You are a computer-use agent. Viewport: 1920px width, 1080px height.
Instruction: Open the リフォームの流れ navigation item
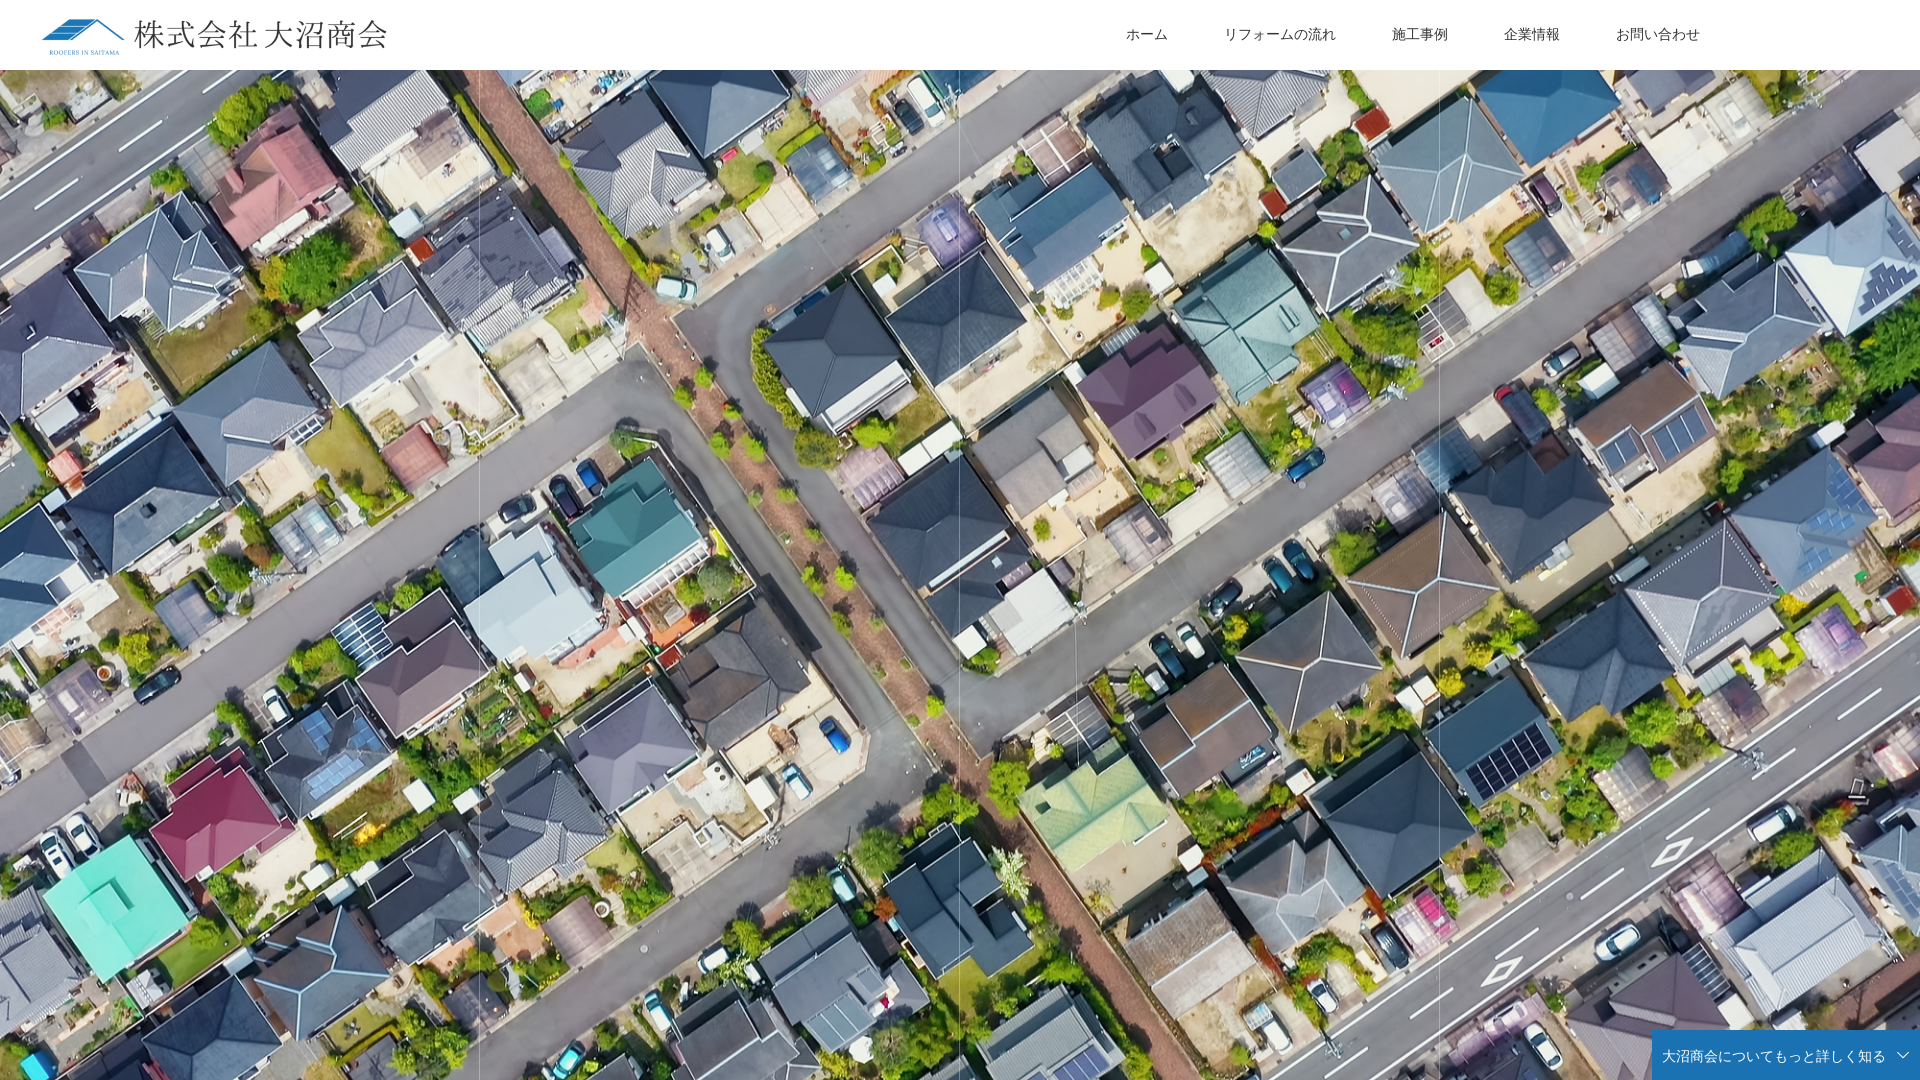(1279, 35)
